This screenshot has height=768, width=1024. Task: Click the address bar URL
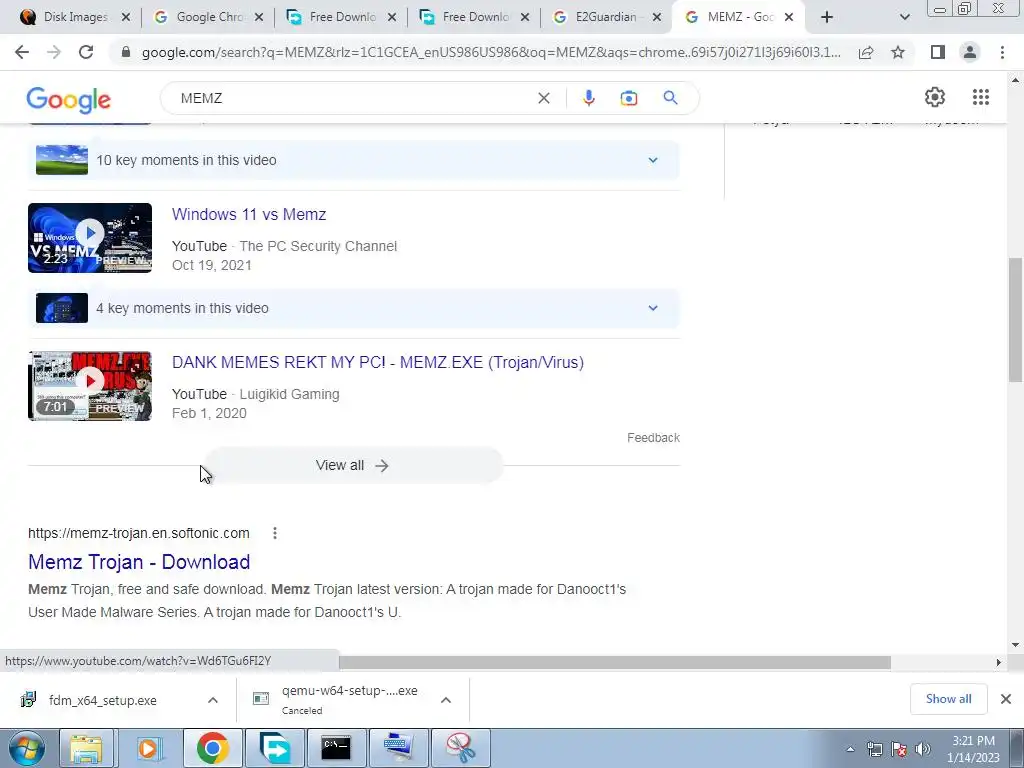click(491, 52)
